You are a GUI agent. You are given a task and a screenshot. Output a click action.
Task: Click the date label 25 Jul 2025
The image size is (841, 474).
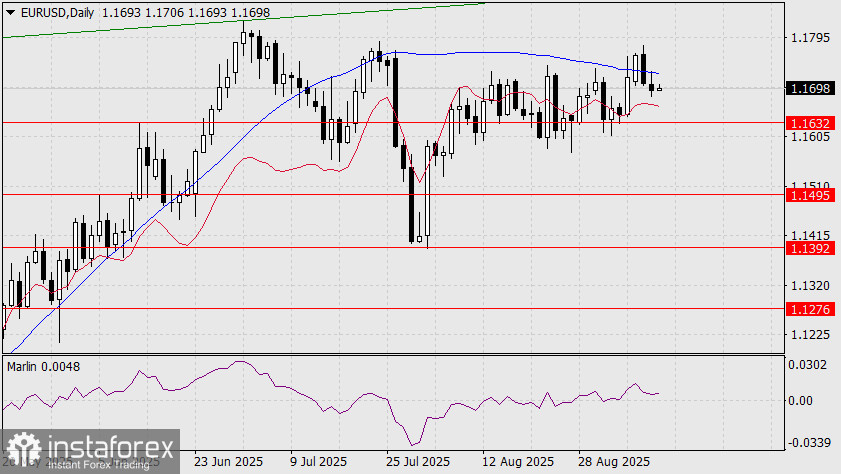(418, 462)
